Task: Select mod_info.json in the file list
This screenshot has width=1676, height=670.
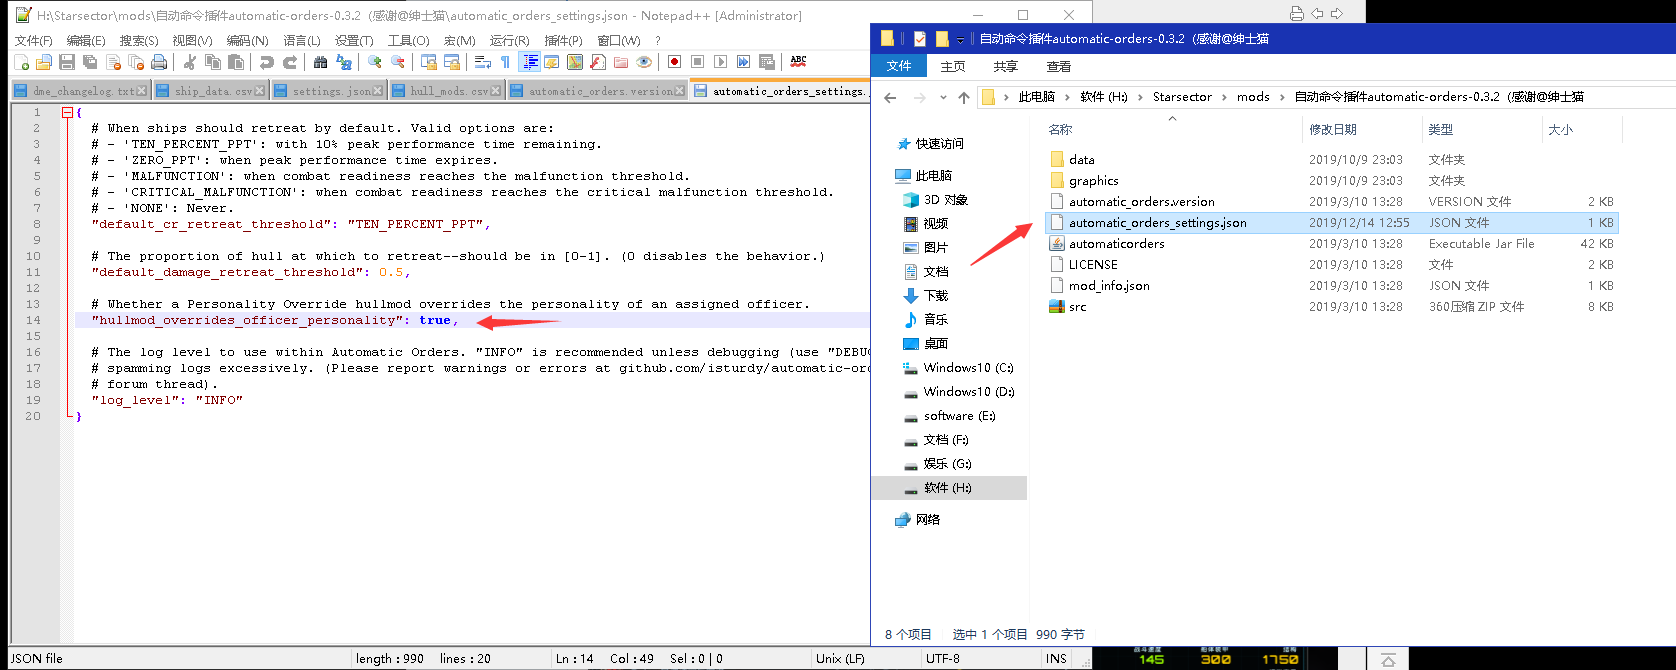Action: 1109,286
